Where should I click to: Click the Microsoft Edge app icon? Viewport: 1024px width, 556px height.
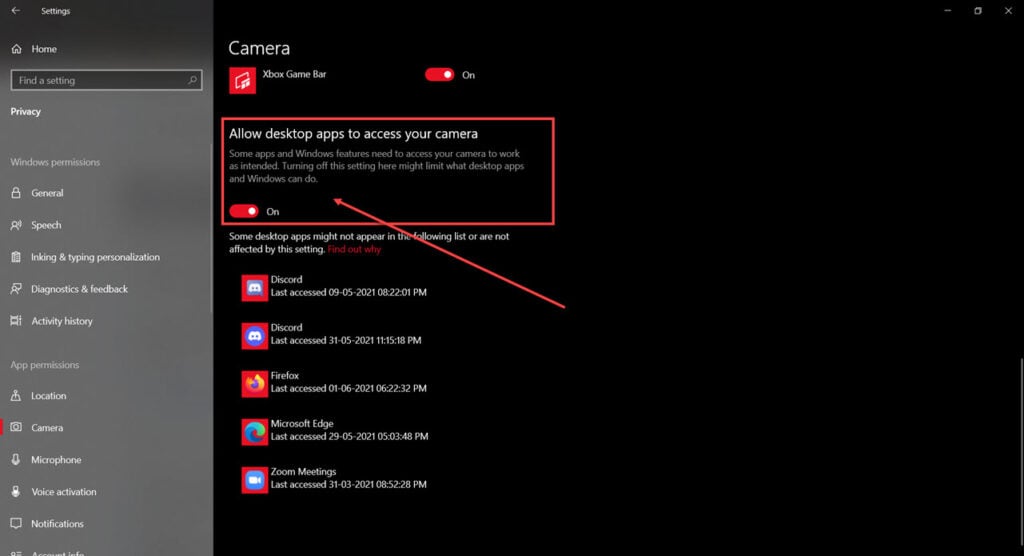[x=255, y=432]
